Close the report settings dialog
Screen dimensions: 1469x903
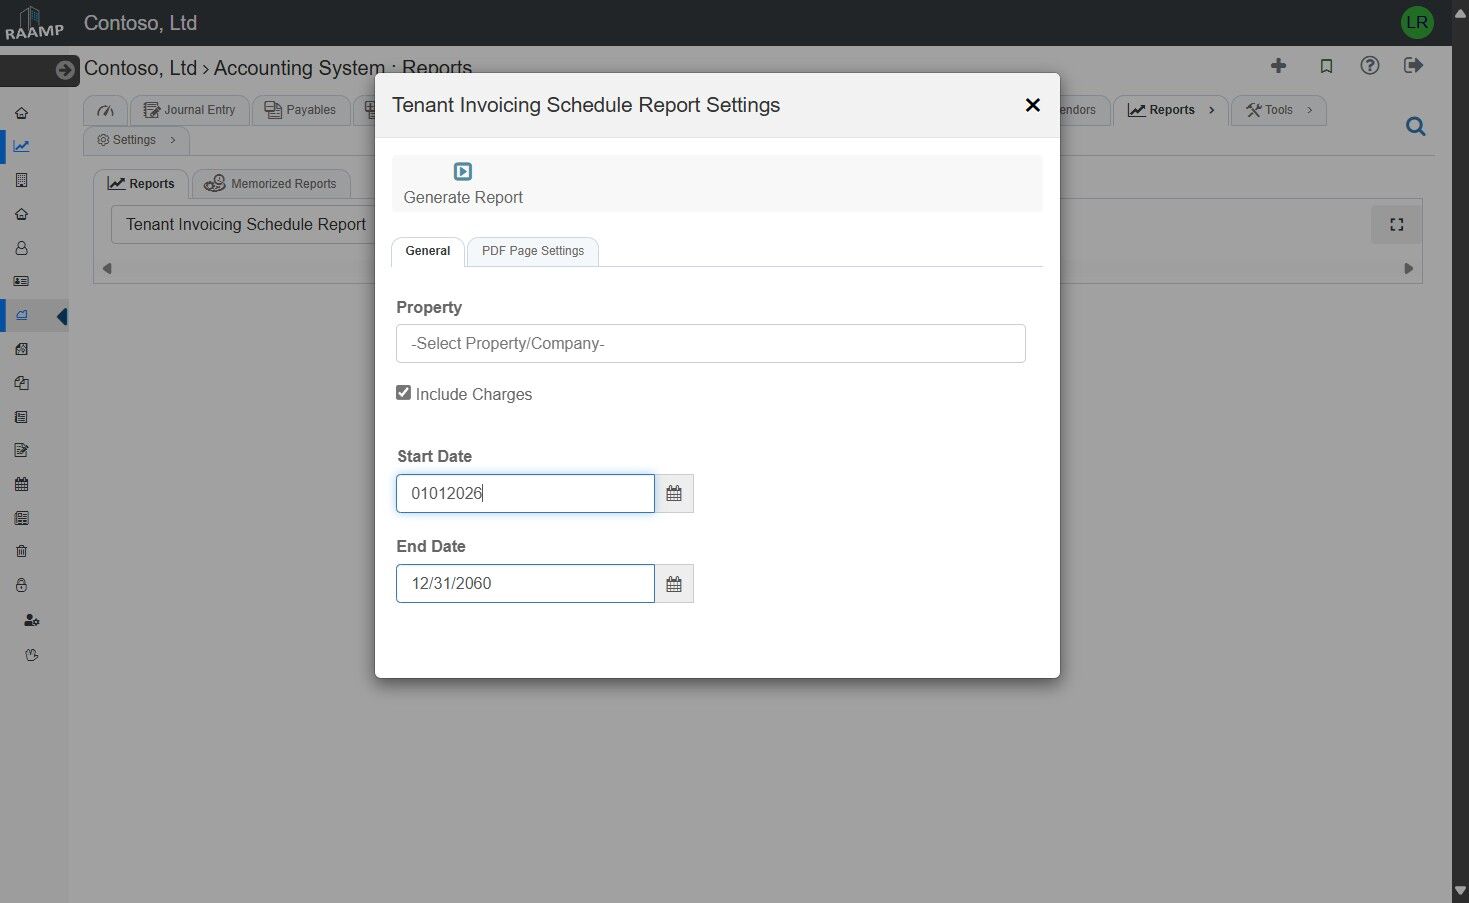1033,105
